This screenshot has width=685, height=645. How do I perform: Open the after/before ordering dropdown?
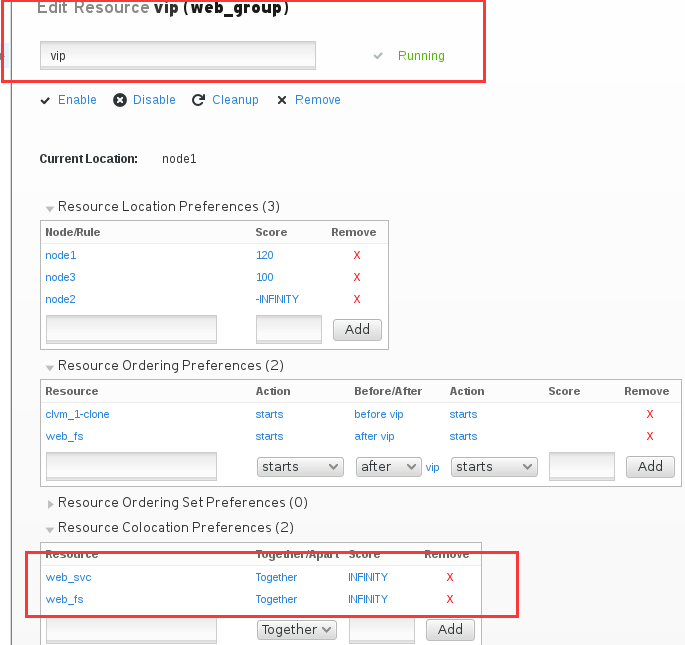pos(388,467)
